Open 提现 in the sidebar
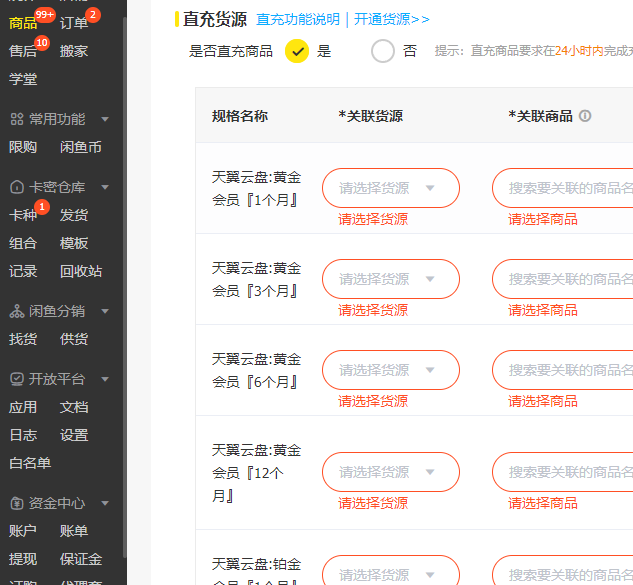The image size is (633, 585). click(23, 559)
